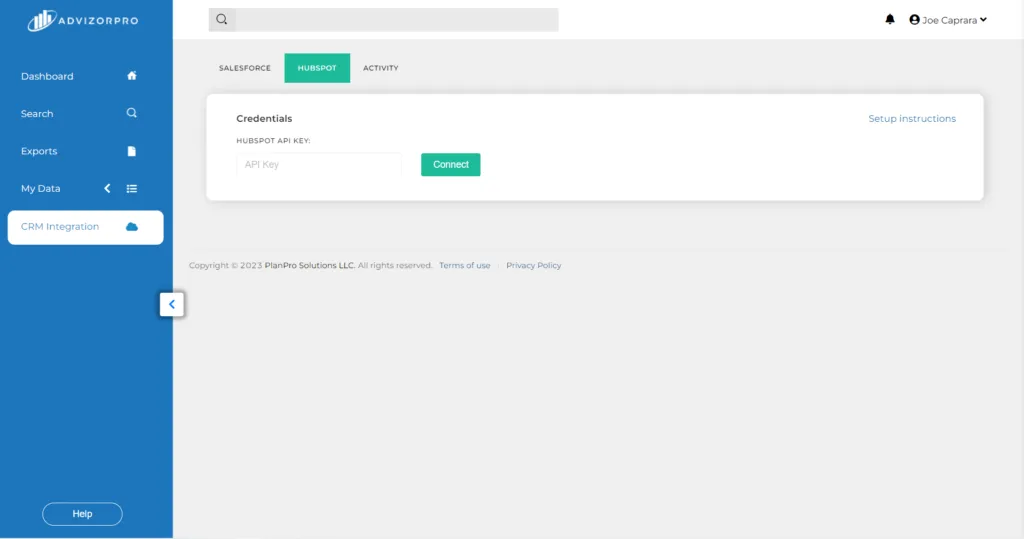Click the Credentials heading
Screen dimensions: 1024x539
coord(264,118)
